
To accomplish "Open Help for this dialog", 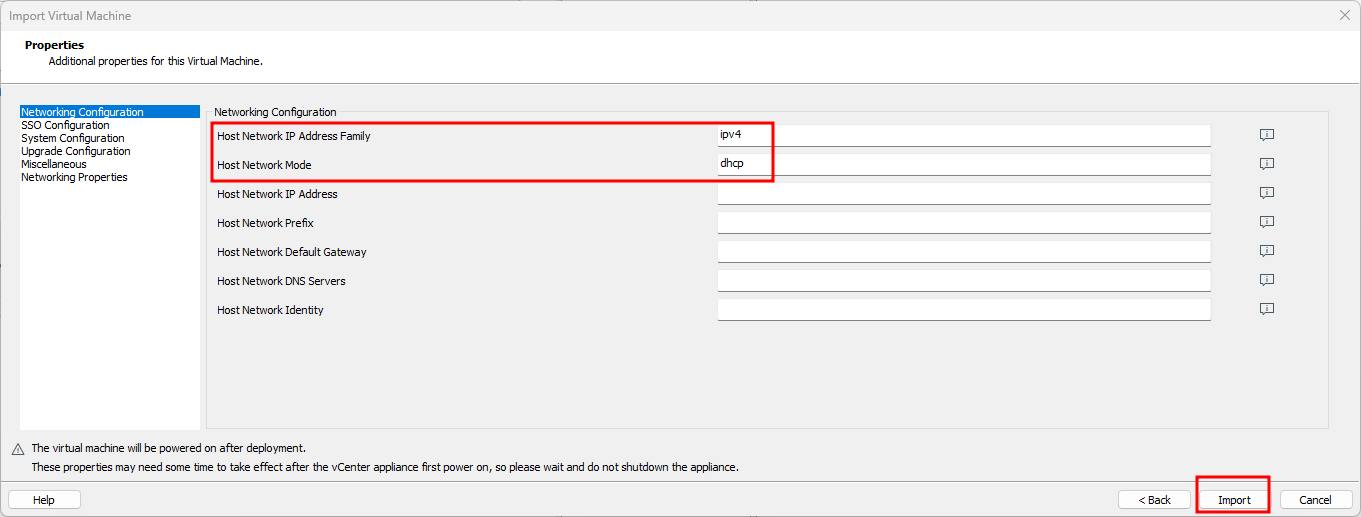I will pyautogui.click(x=44, y=499).
